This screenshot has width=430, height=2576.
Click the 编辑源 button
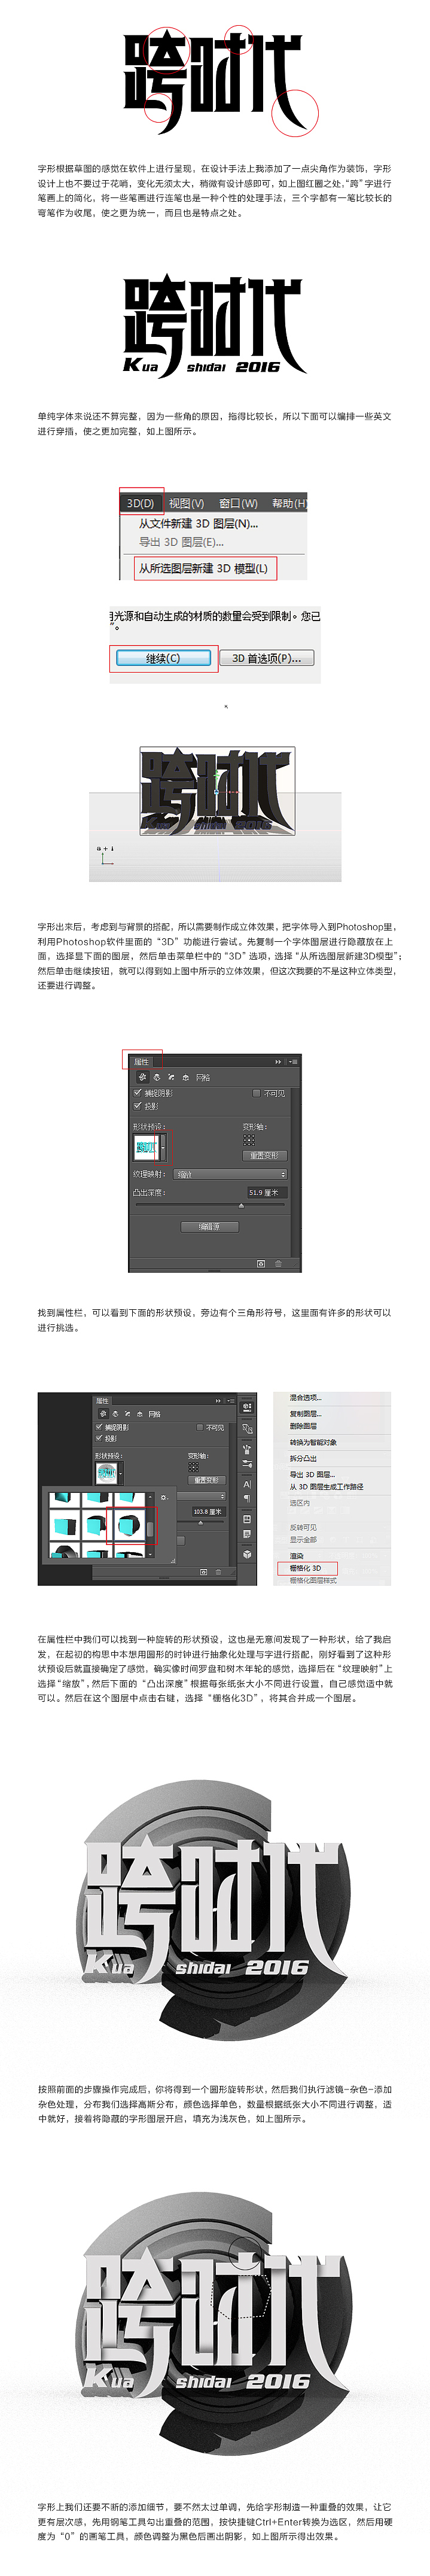(210, 1227)
